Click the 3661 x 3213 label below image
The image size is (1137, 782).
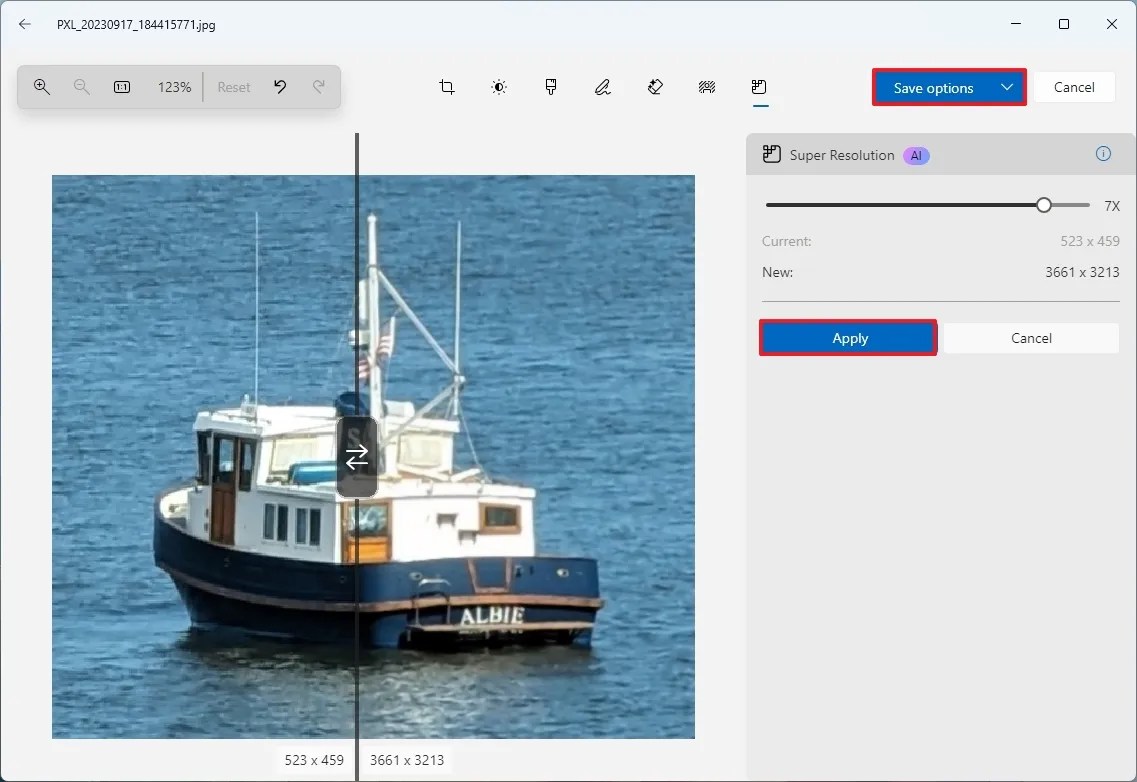tap(407, 760)
